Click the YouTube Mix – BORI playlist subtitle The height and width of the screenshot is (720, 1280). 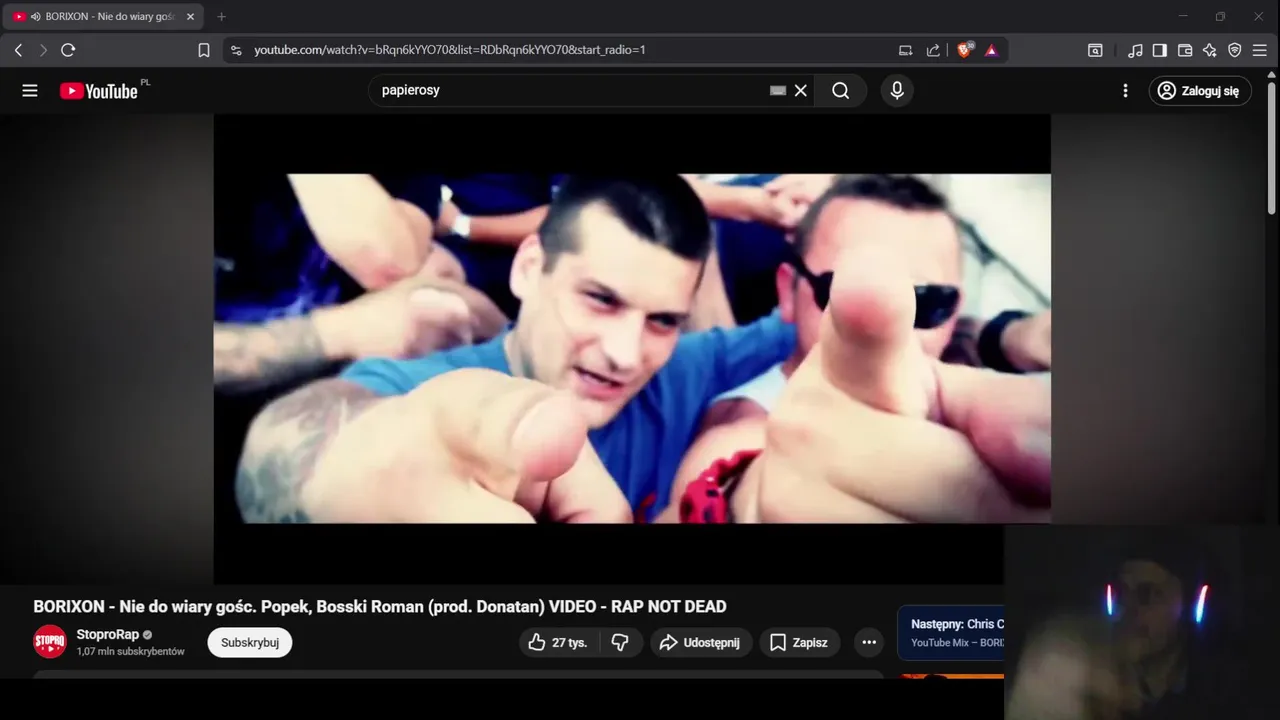(957, 643)
